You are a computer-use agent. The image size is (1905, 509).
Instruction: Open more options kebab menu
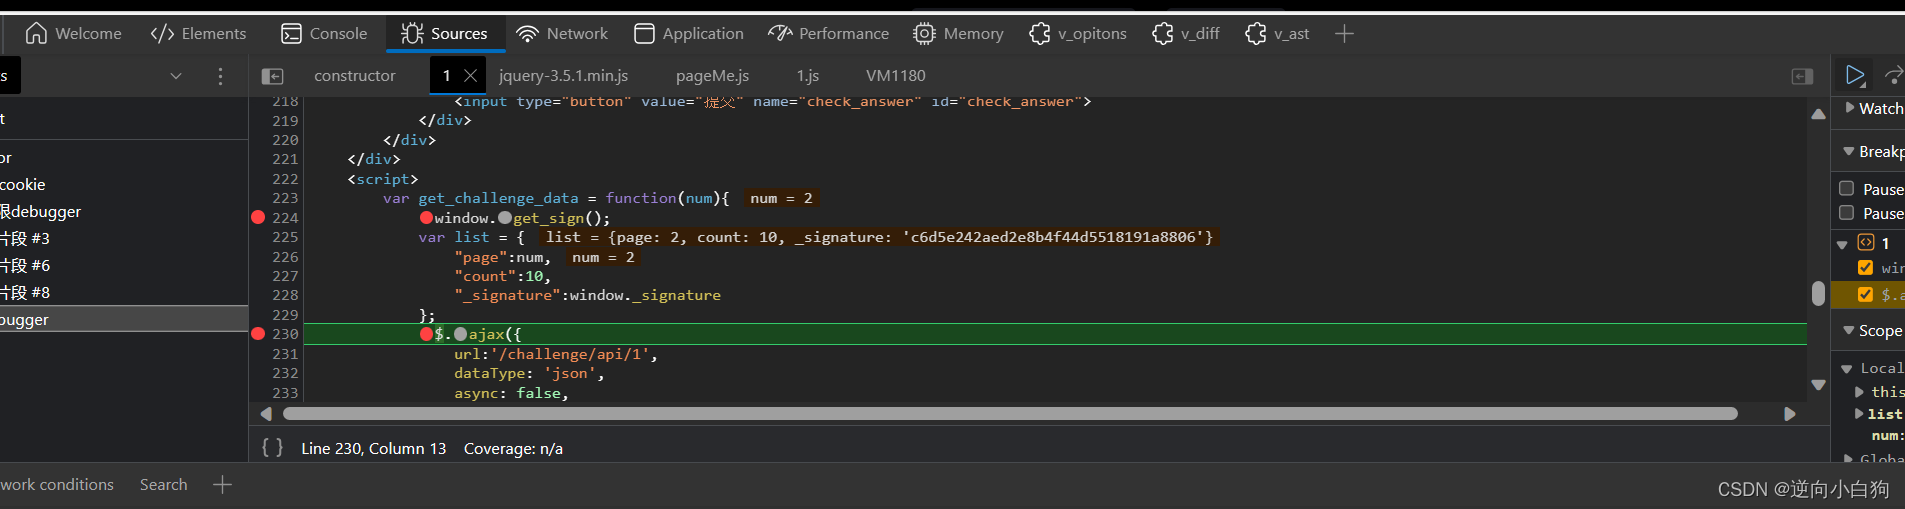[220, 76]
